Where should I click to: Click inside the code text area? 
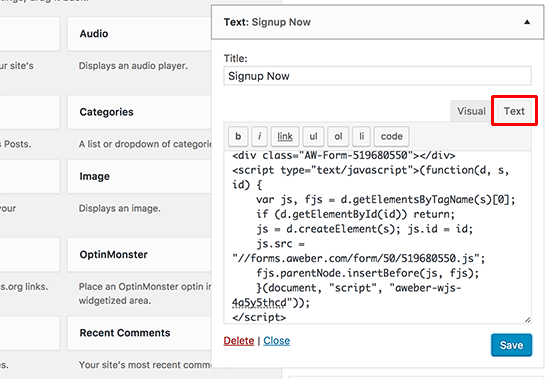click(x=377, y=237)
